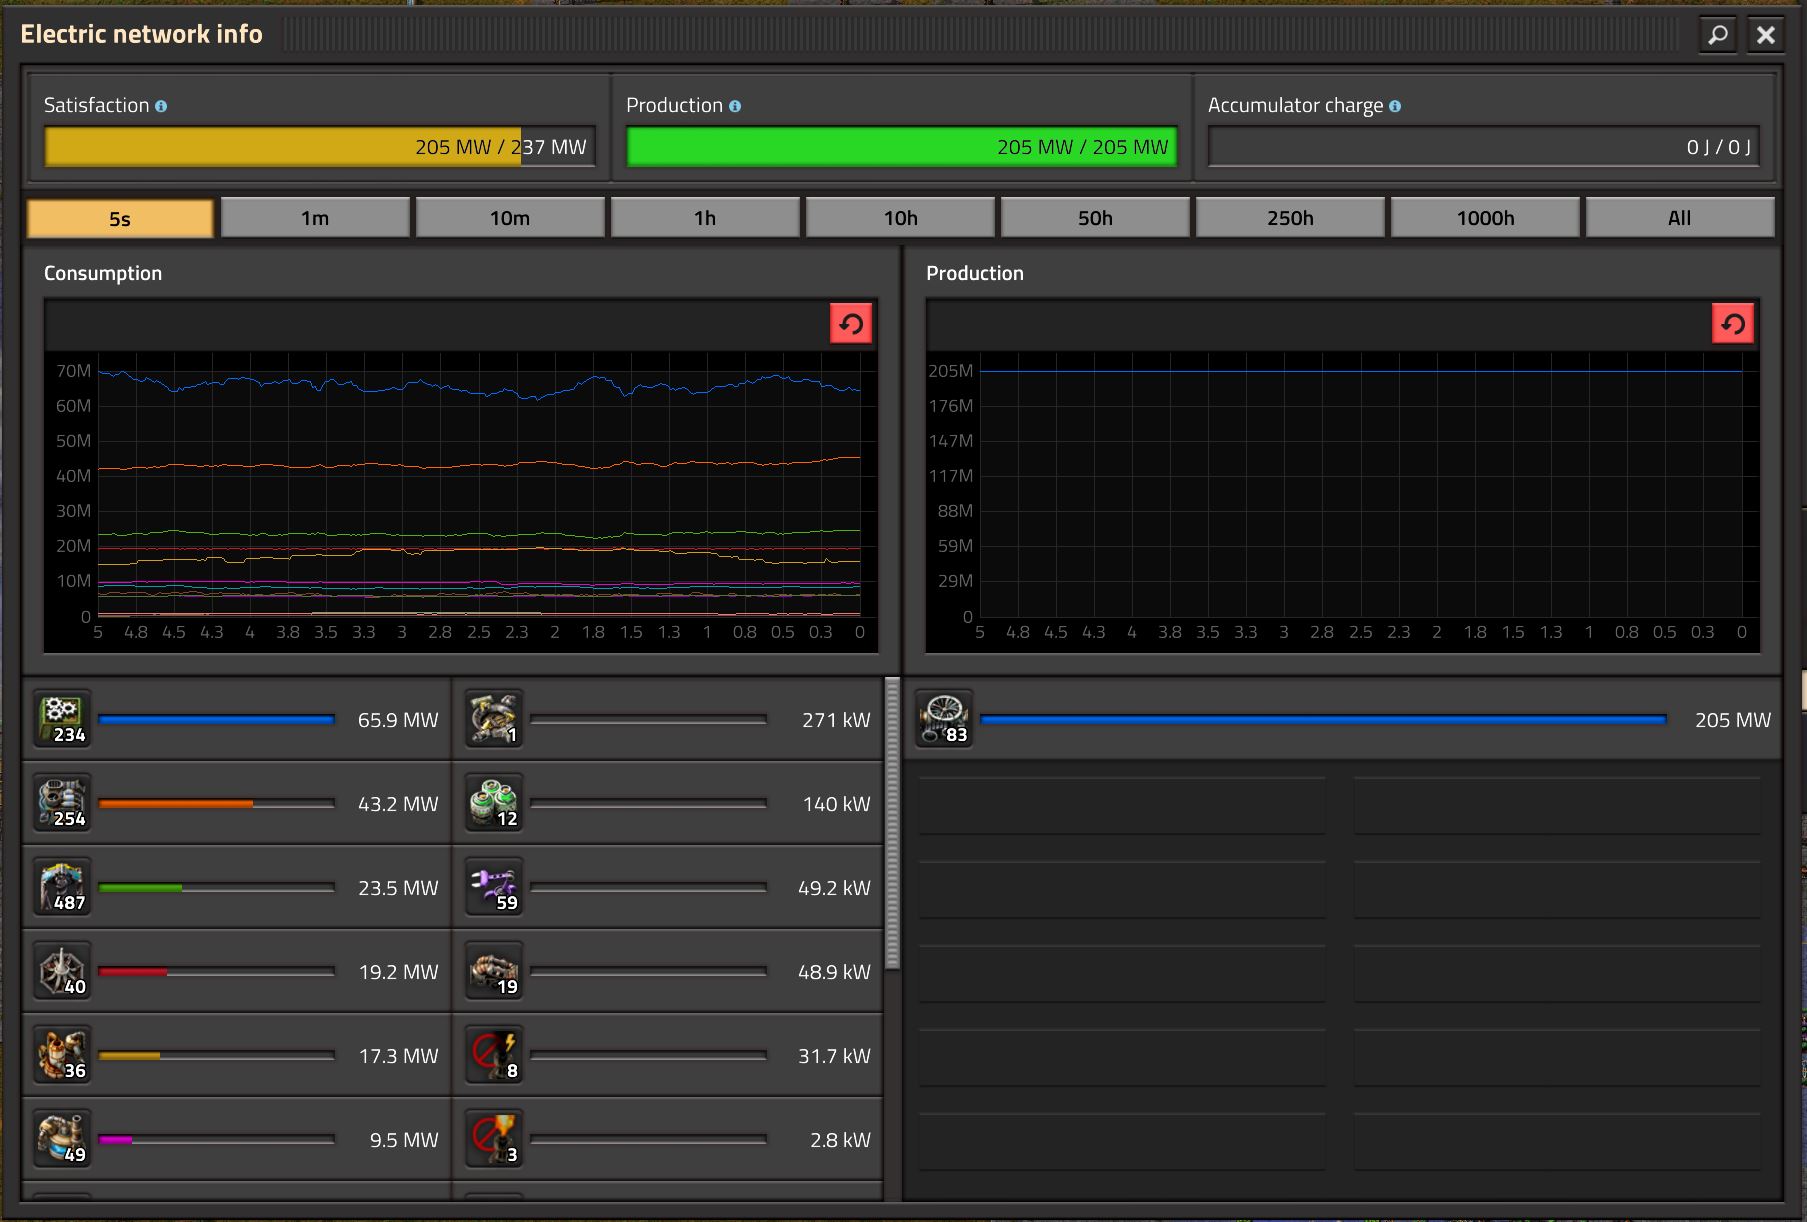This screenshot has width=1807, height=1222.
Task: Toggle the 234-count consumer icon at 65.9 MW
Action: coord(62,718)
